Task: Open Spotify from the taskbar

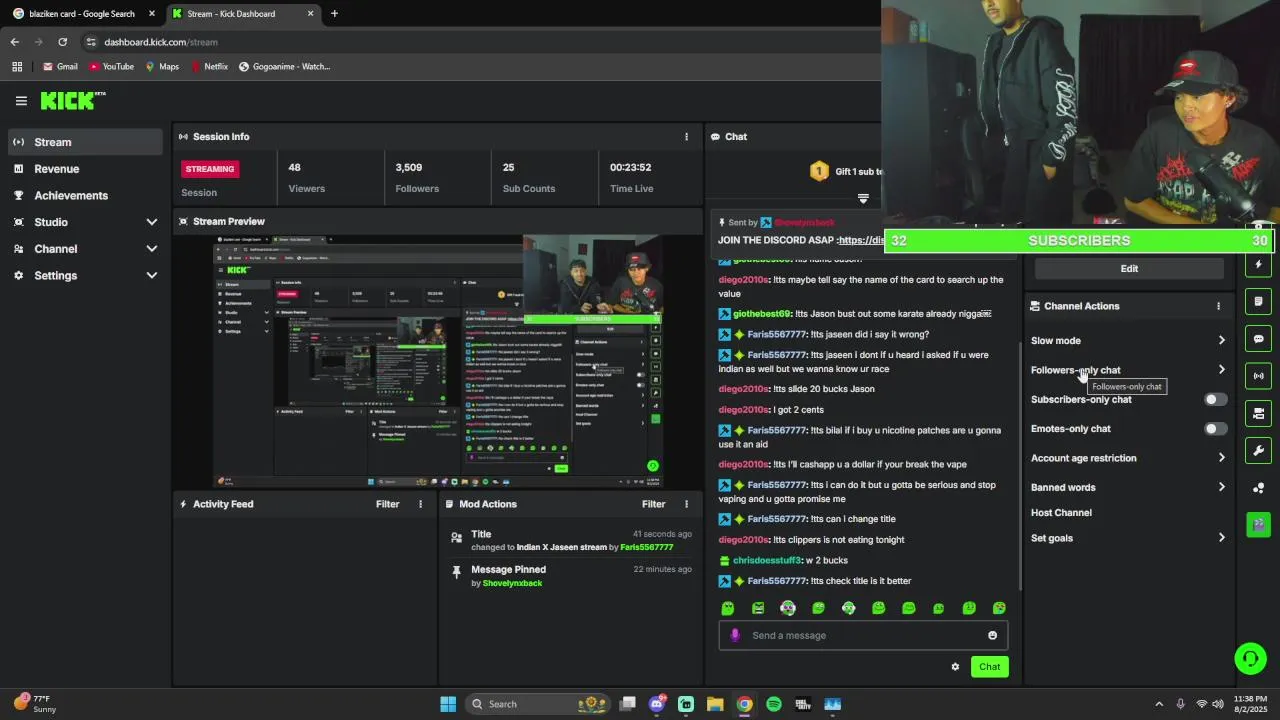Action: (x=774, y=704)
